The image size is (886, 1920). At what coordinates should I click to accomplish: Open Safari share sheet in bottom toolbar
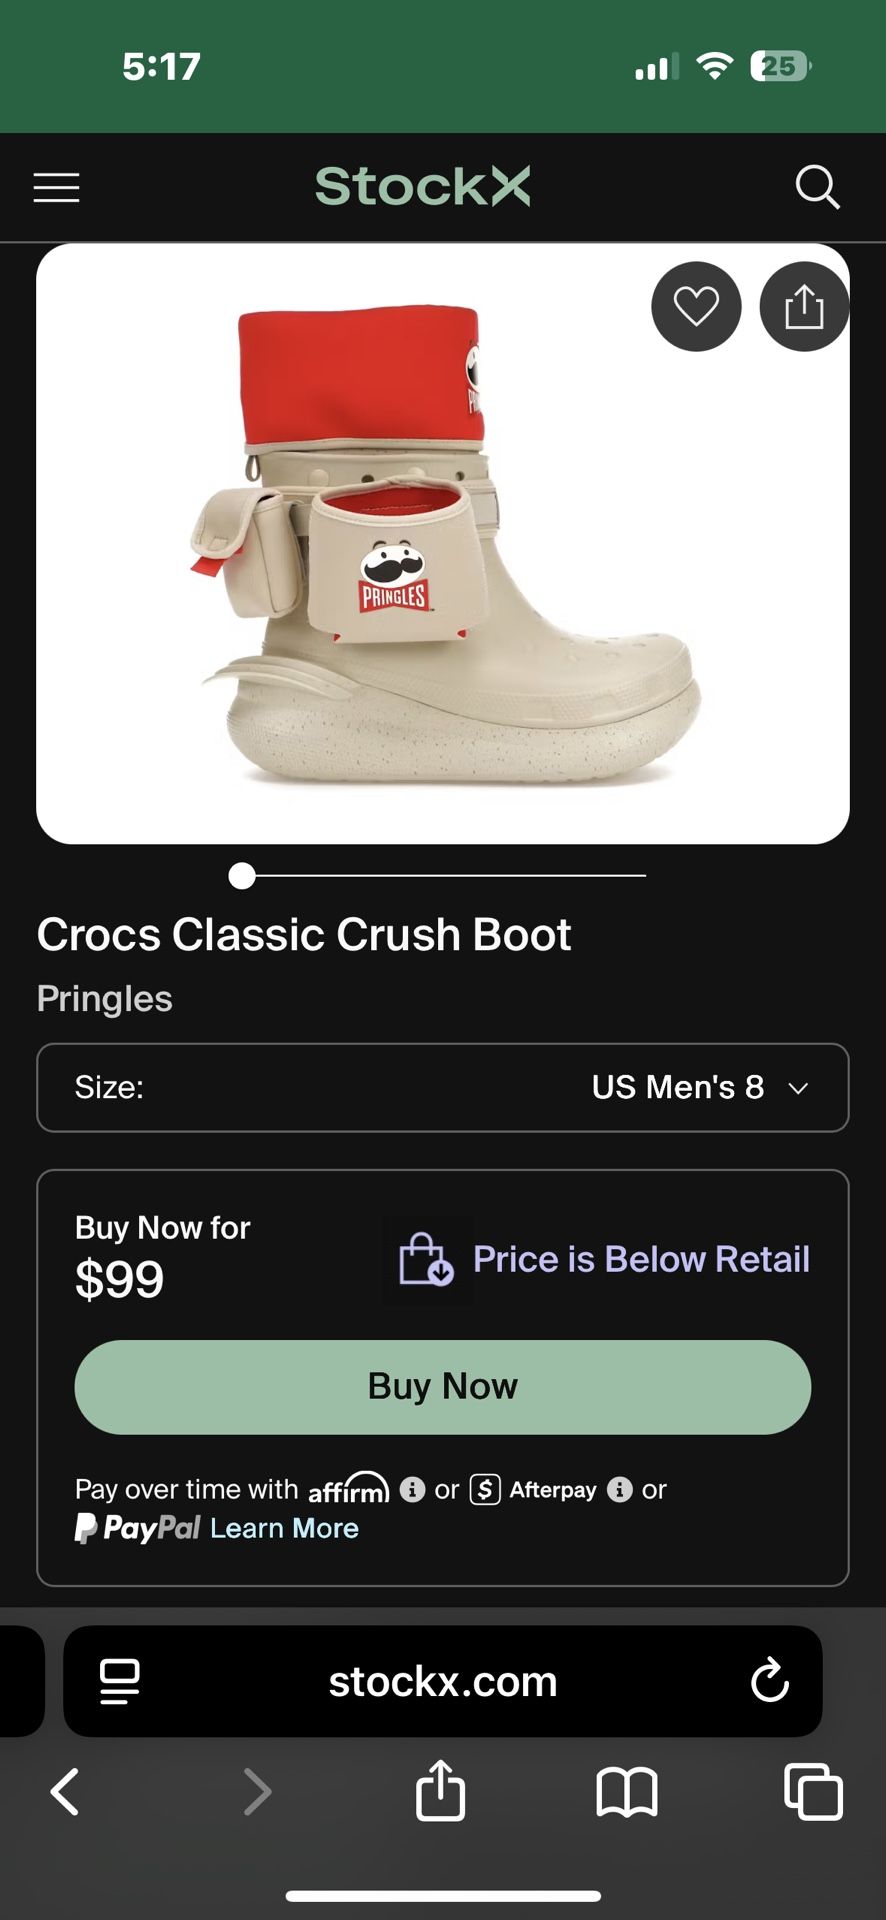point(441,1791)
